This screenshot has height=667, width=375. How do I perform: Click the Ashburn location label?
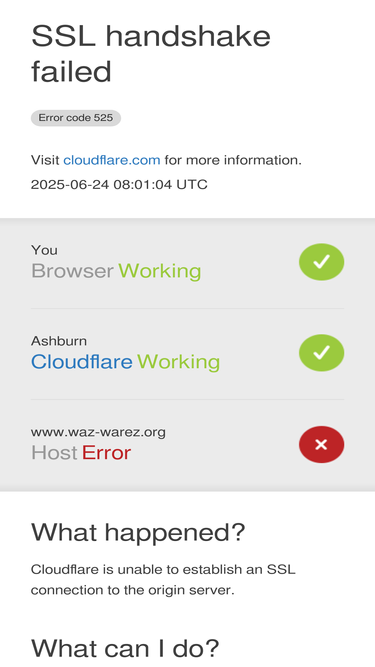point(59,341)
